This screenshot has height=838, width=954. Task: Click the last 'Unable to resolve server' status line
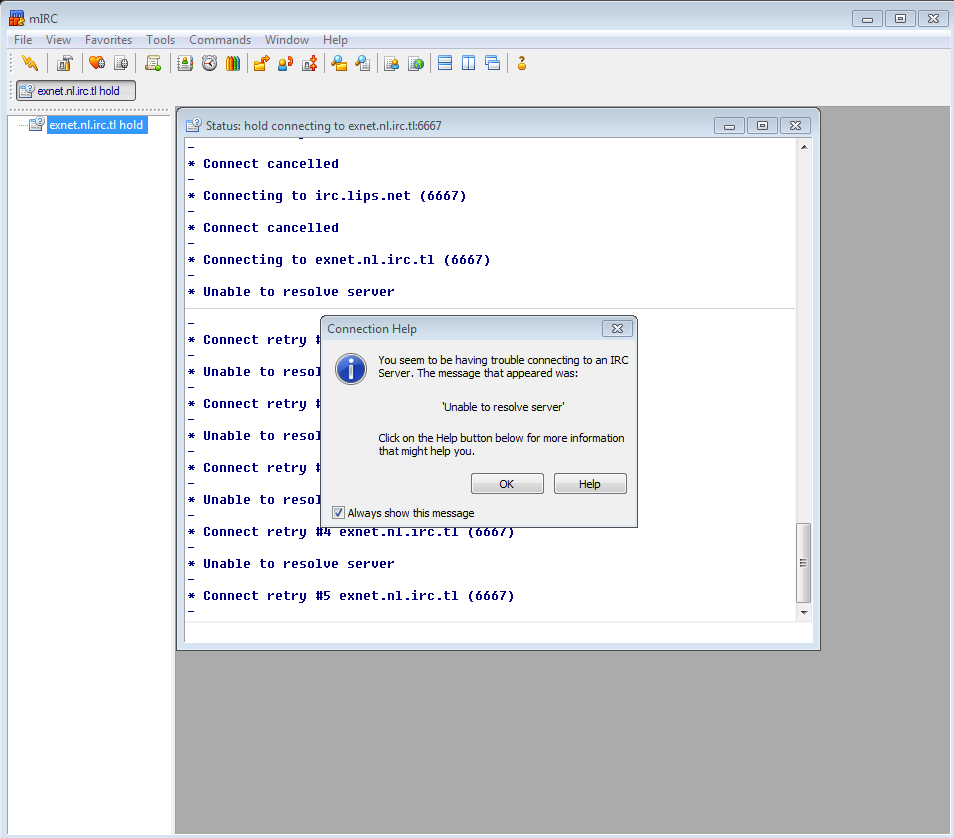tap(299, 564)
